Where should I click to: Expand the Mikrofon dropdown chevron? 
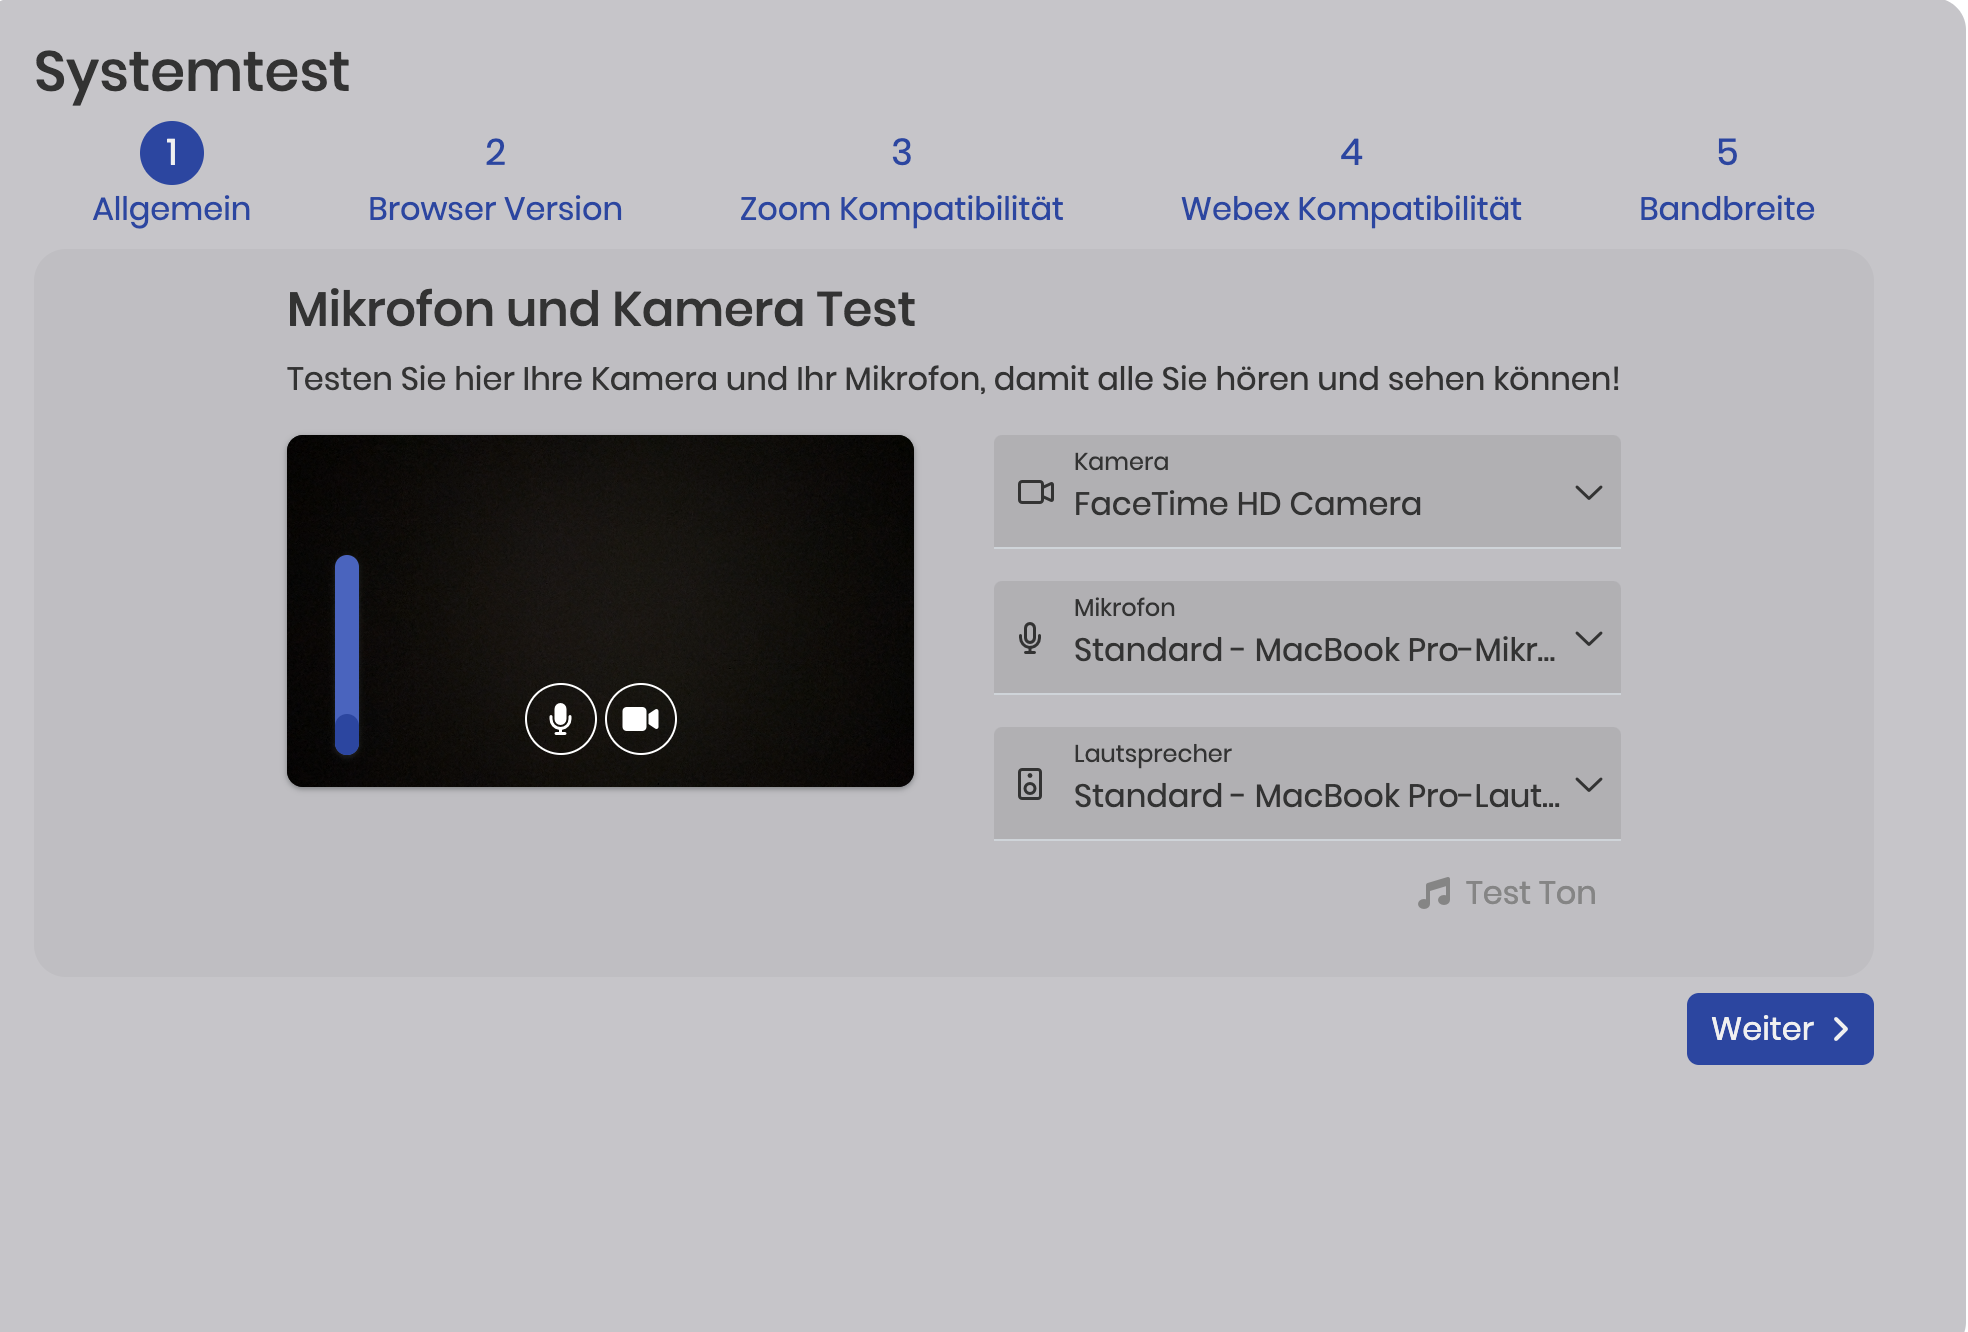(1588, 638)
